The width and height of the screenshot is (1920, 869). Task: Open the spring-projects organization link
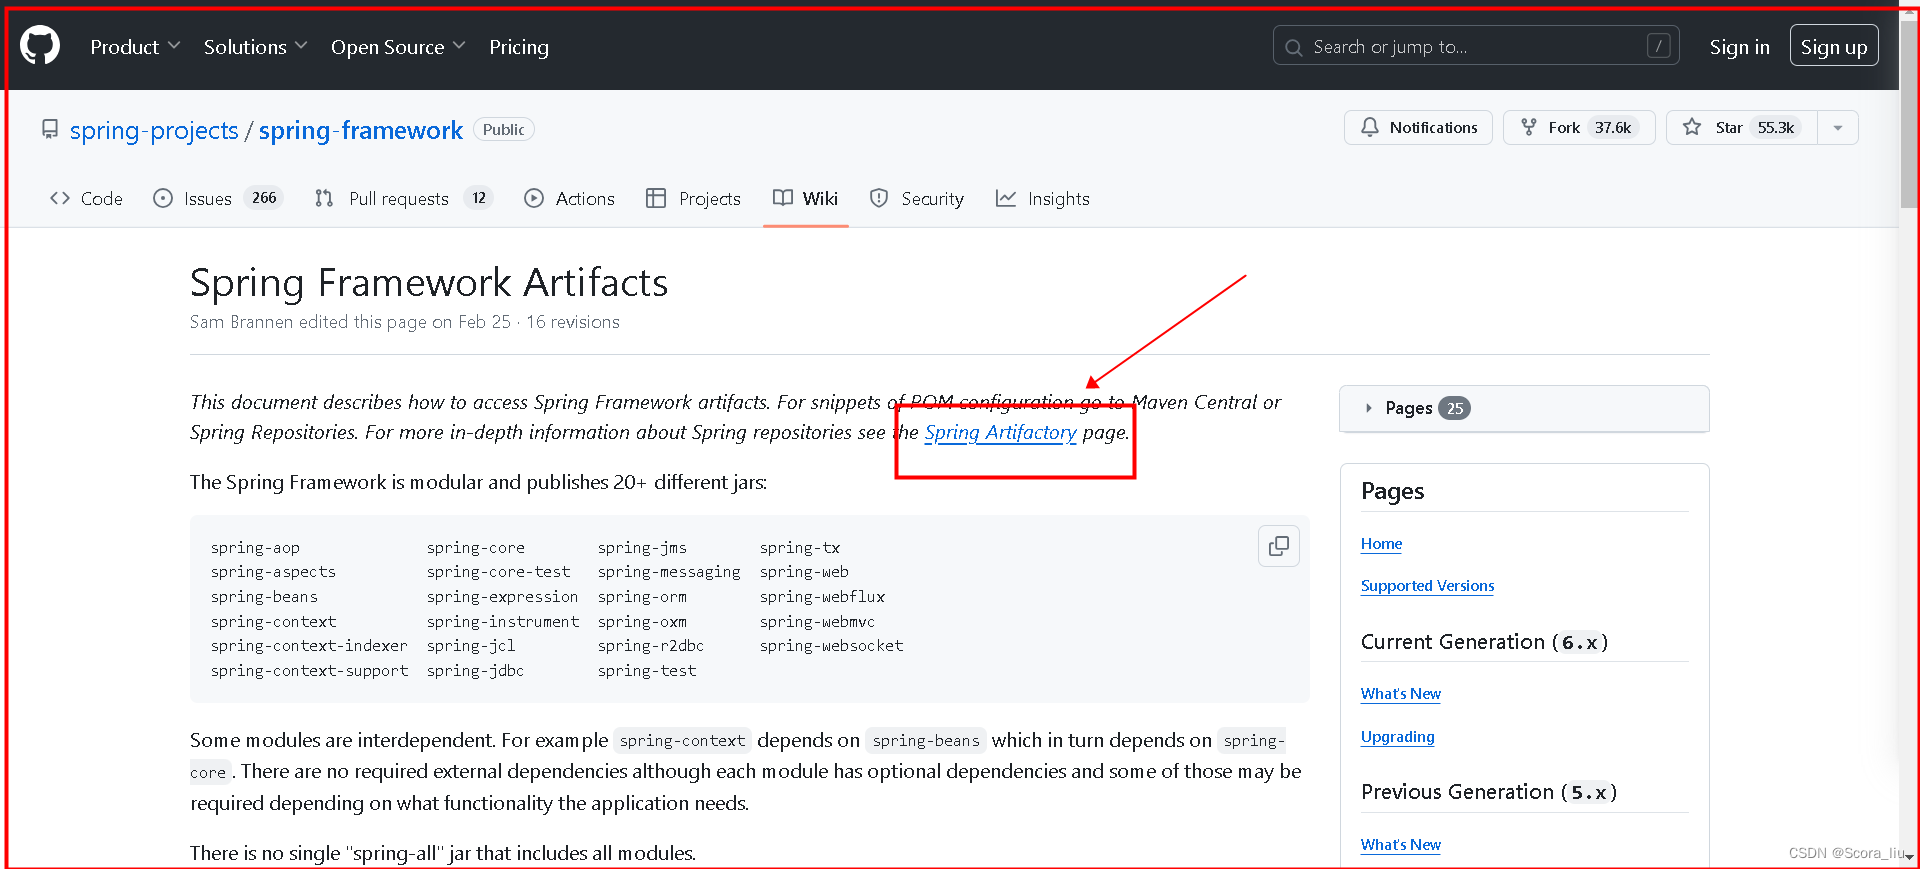154,130
